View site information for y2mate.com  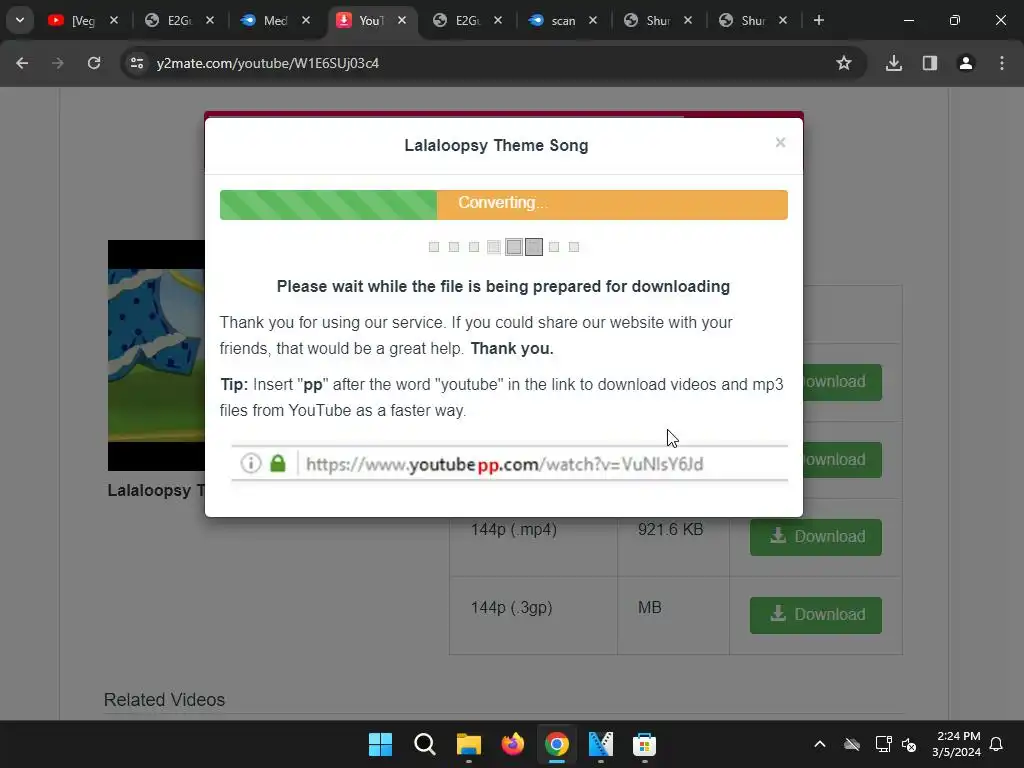tap(137, 63)
